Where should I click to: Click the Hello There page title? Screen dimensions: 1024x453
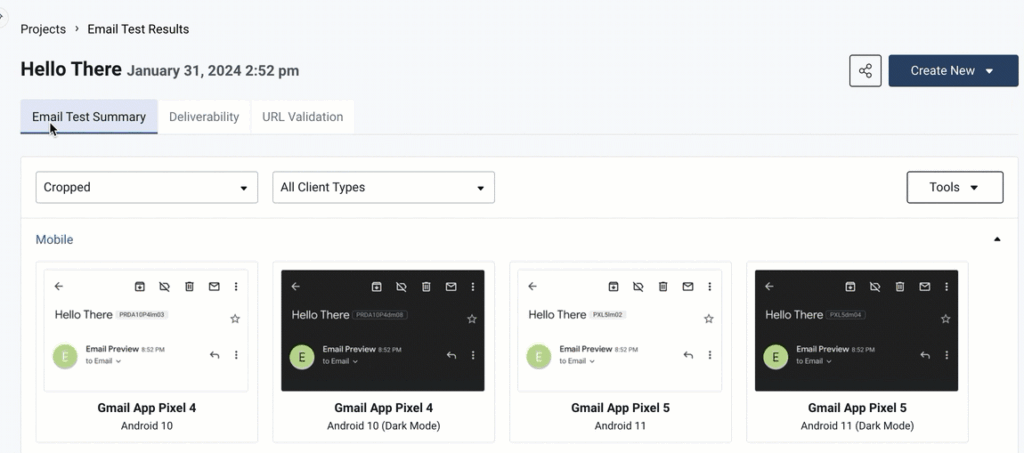point(71,69)
